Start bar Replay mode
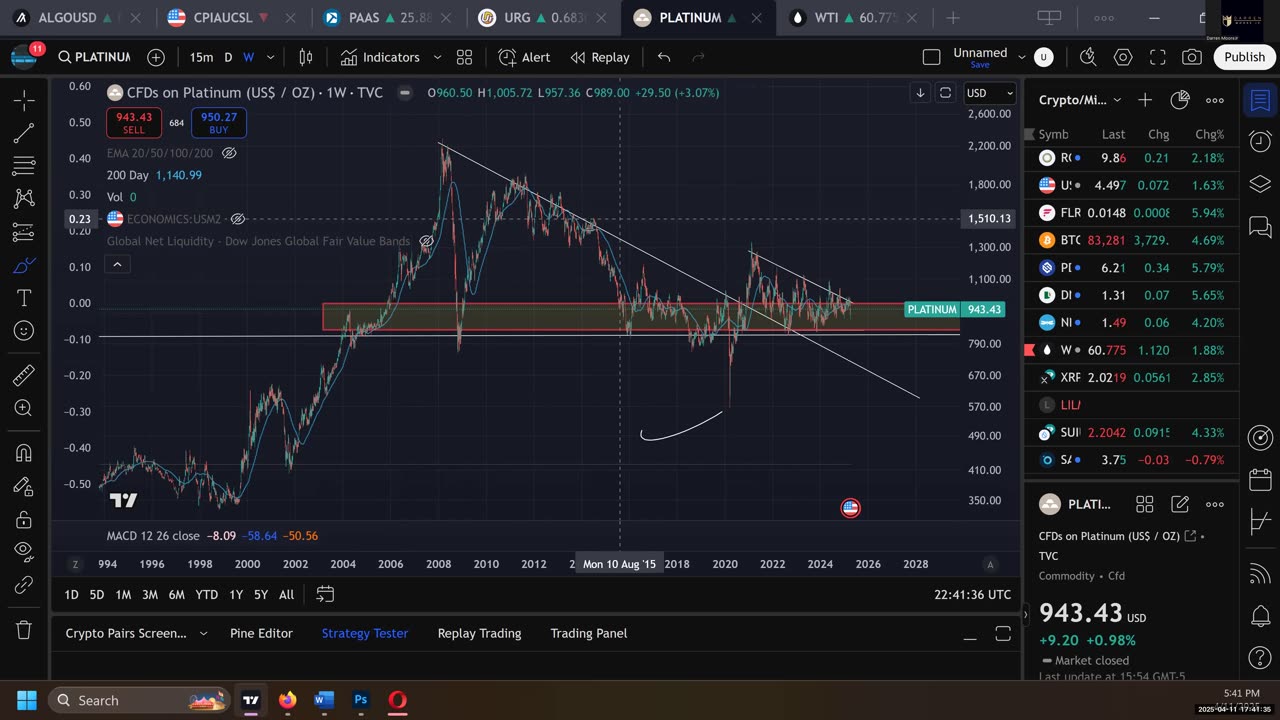Screen dimensions: 1280x720 [x=600, y=57]
